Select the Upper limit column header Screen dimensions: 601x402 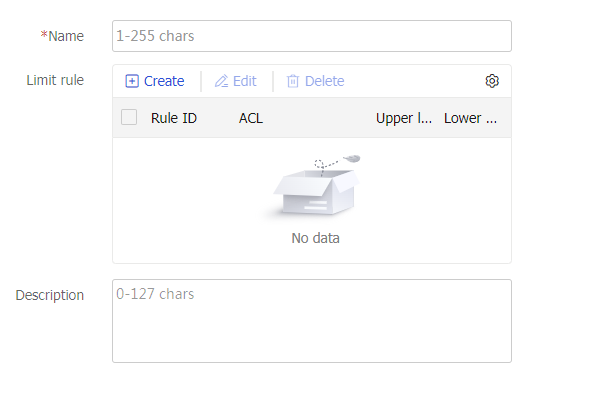pos(405,118)
